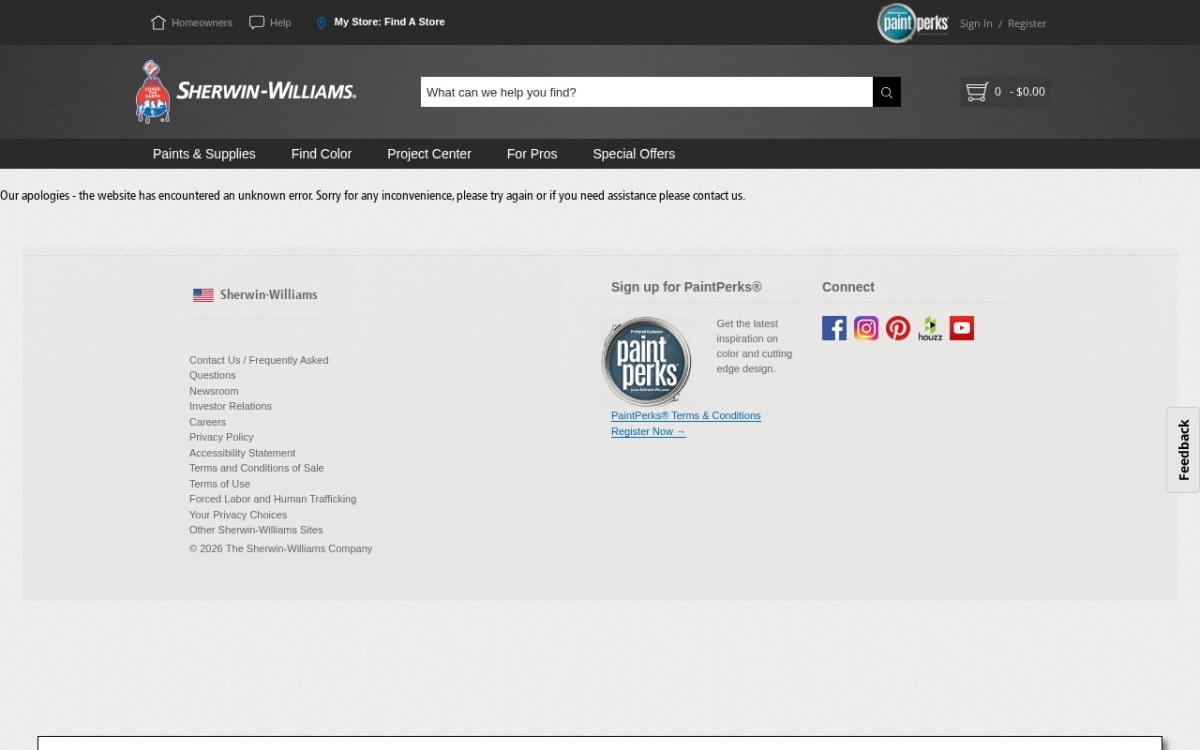Click the store location pin icon
This screenshot has width=1200, height=750.
tap(321, 23)
